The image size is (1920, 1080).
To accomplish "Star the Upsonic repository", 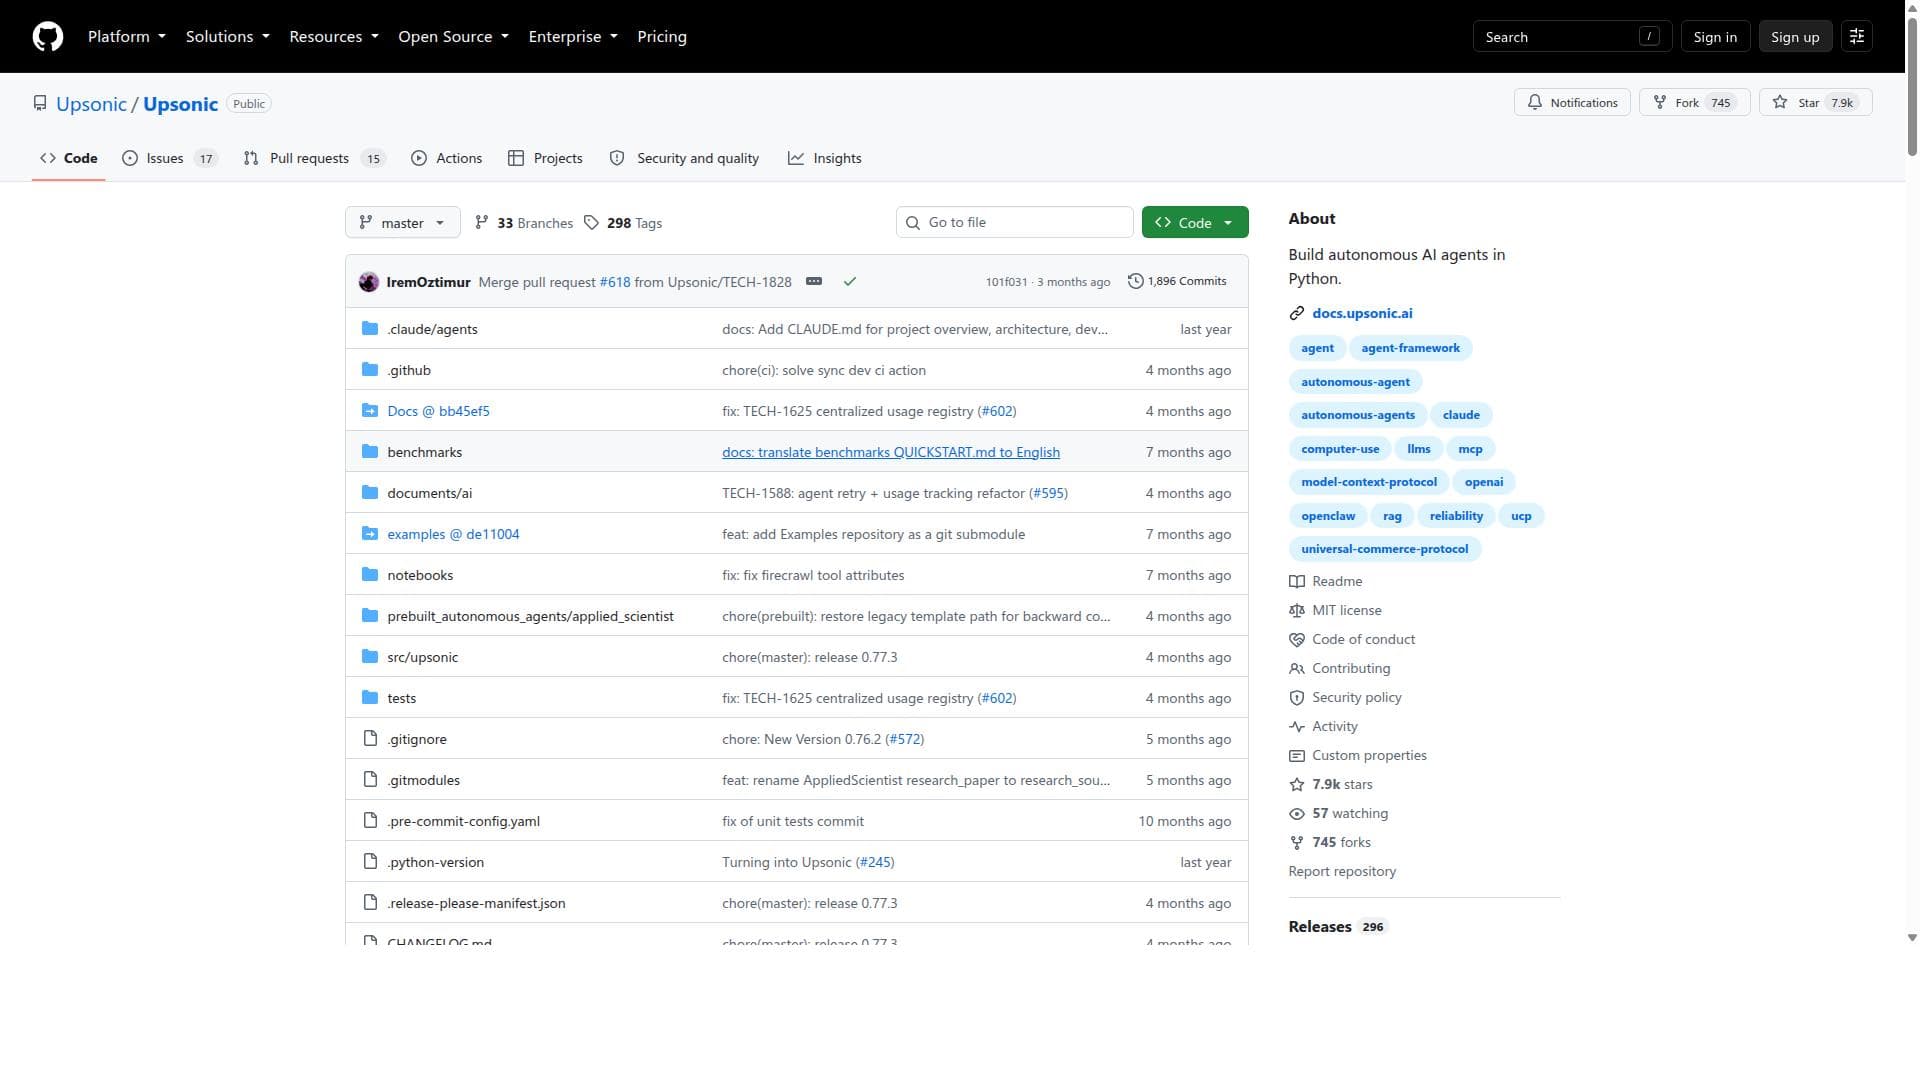I will [1815, 103].
